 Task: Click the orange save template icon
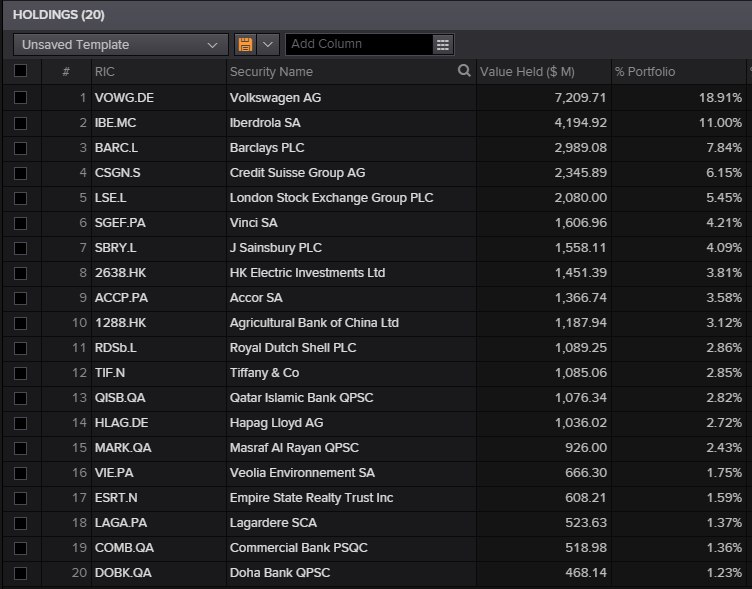tap(245, 45)
